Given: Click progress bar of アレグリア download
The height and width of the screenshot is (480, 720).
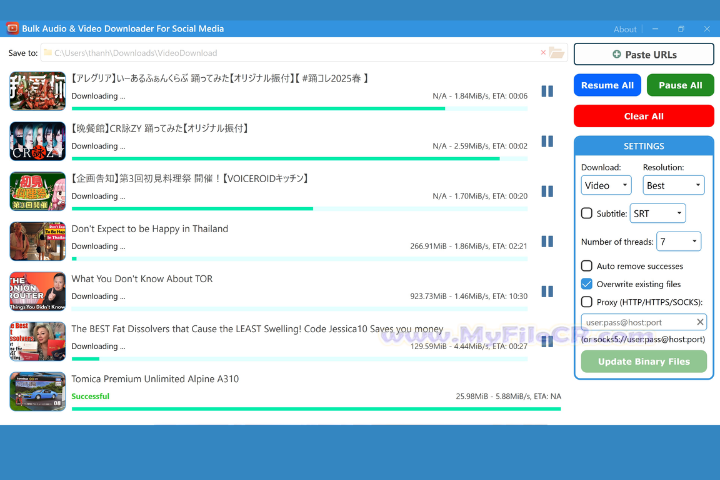Looking at the screenshot, I should (x=299, y=109).
